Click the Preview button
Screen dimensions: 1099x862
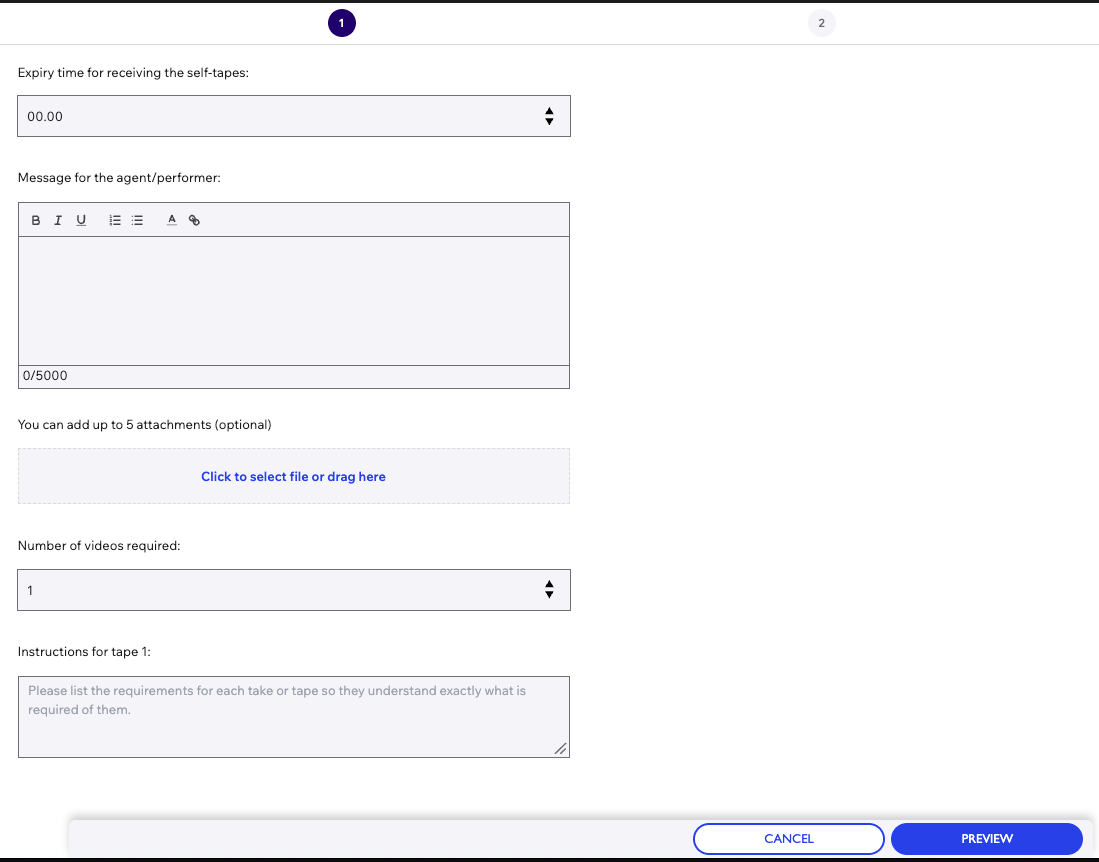987,839
